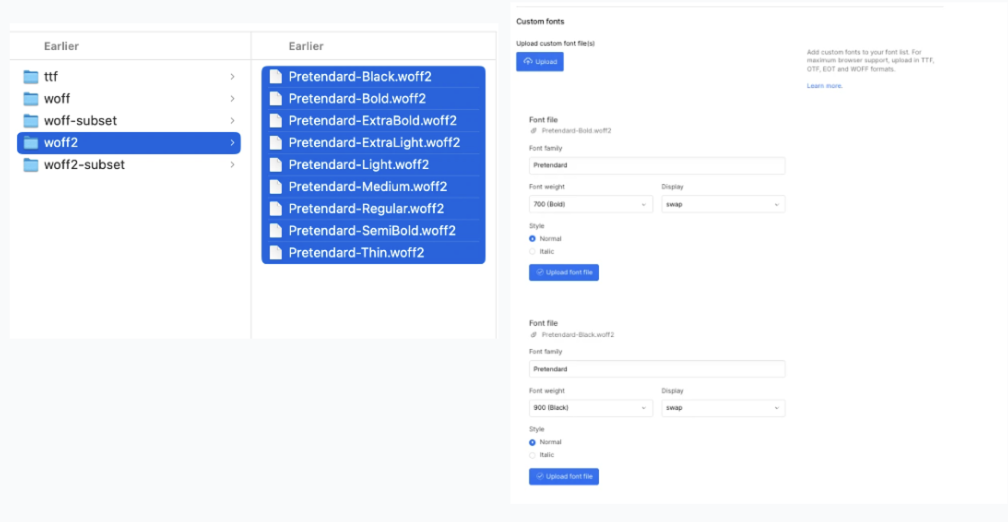1008x522 pixels.
Task: Select Pretendard-Medium.woff2 file name
Action: tap(368, 187)
